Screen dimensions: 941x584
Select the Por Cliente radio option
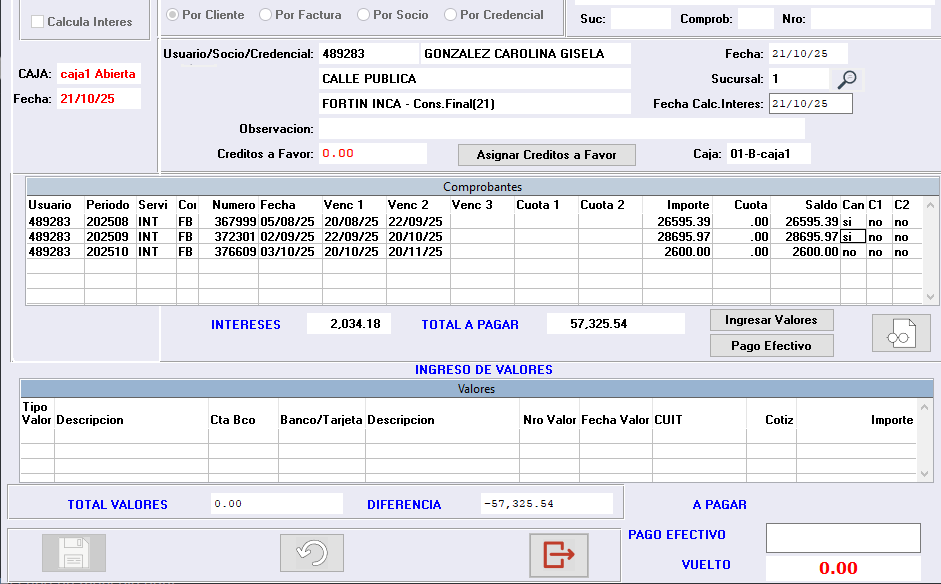[173, 15]
